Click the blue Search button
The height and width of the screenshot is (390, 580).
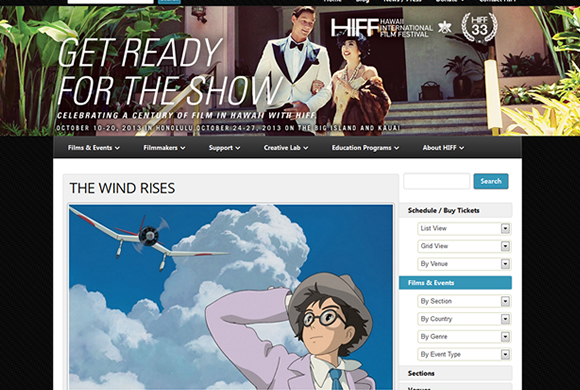(x=491, y=181)
